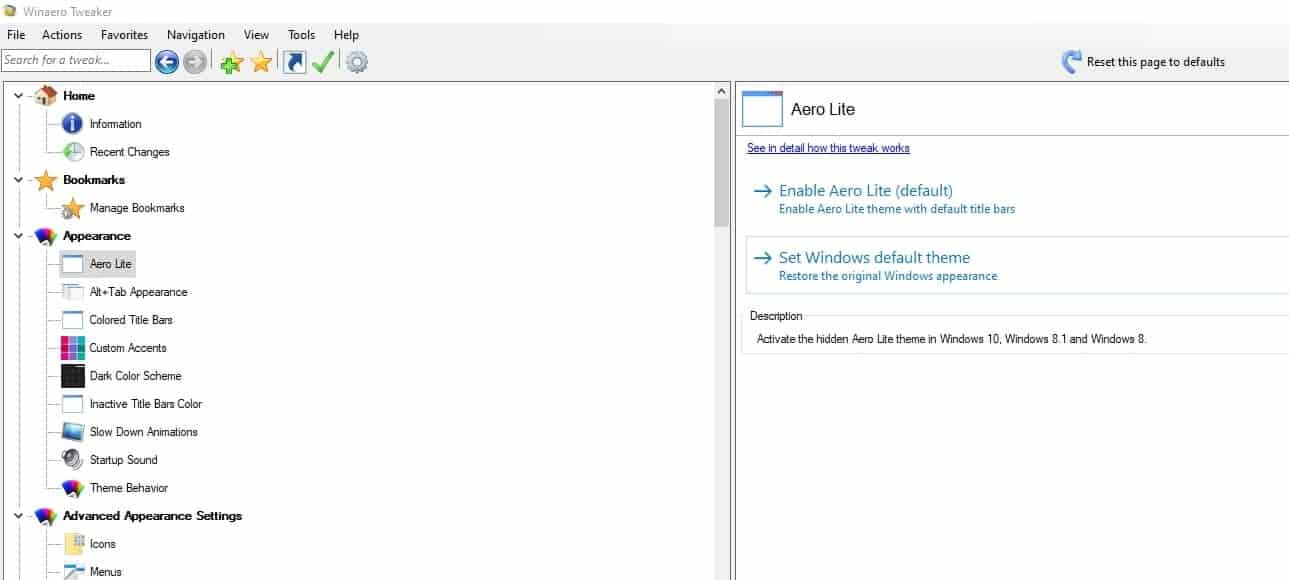Click tree scrollbar up arrow
The image size is (1289, 580).
click(x=723, y=91)
